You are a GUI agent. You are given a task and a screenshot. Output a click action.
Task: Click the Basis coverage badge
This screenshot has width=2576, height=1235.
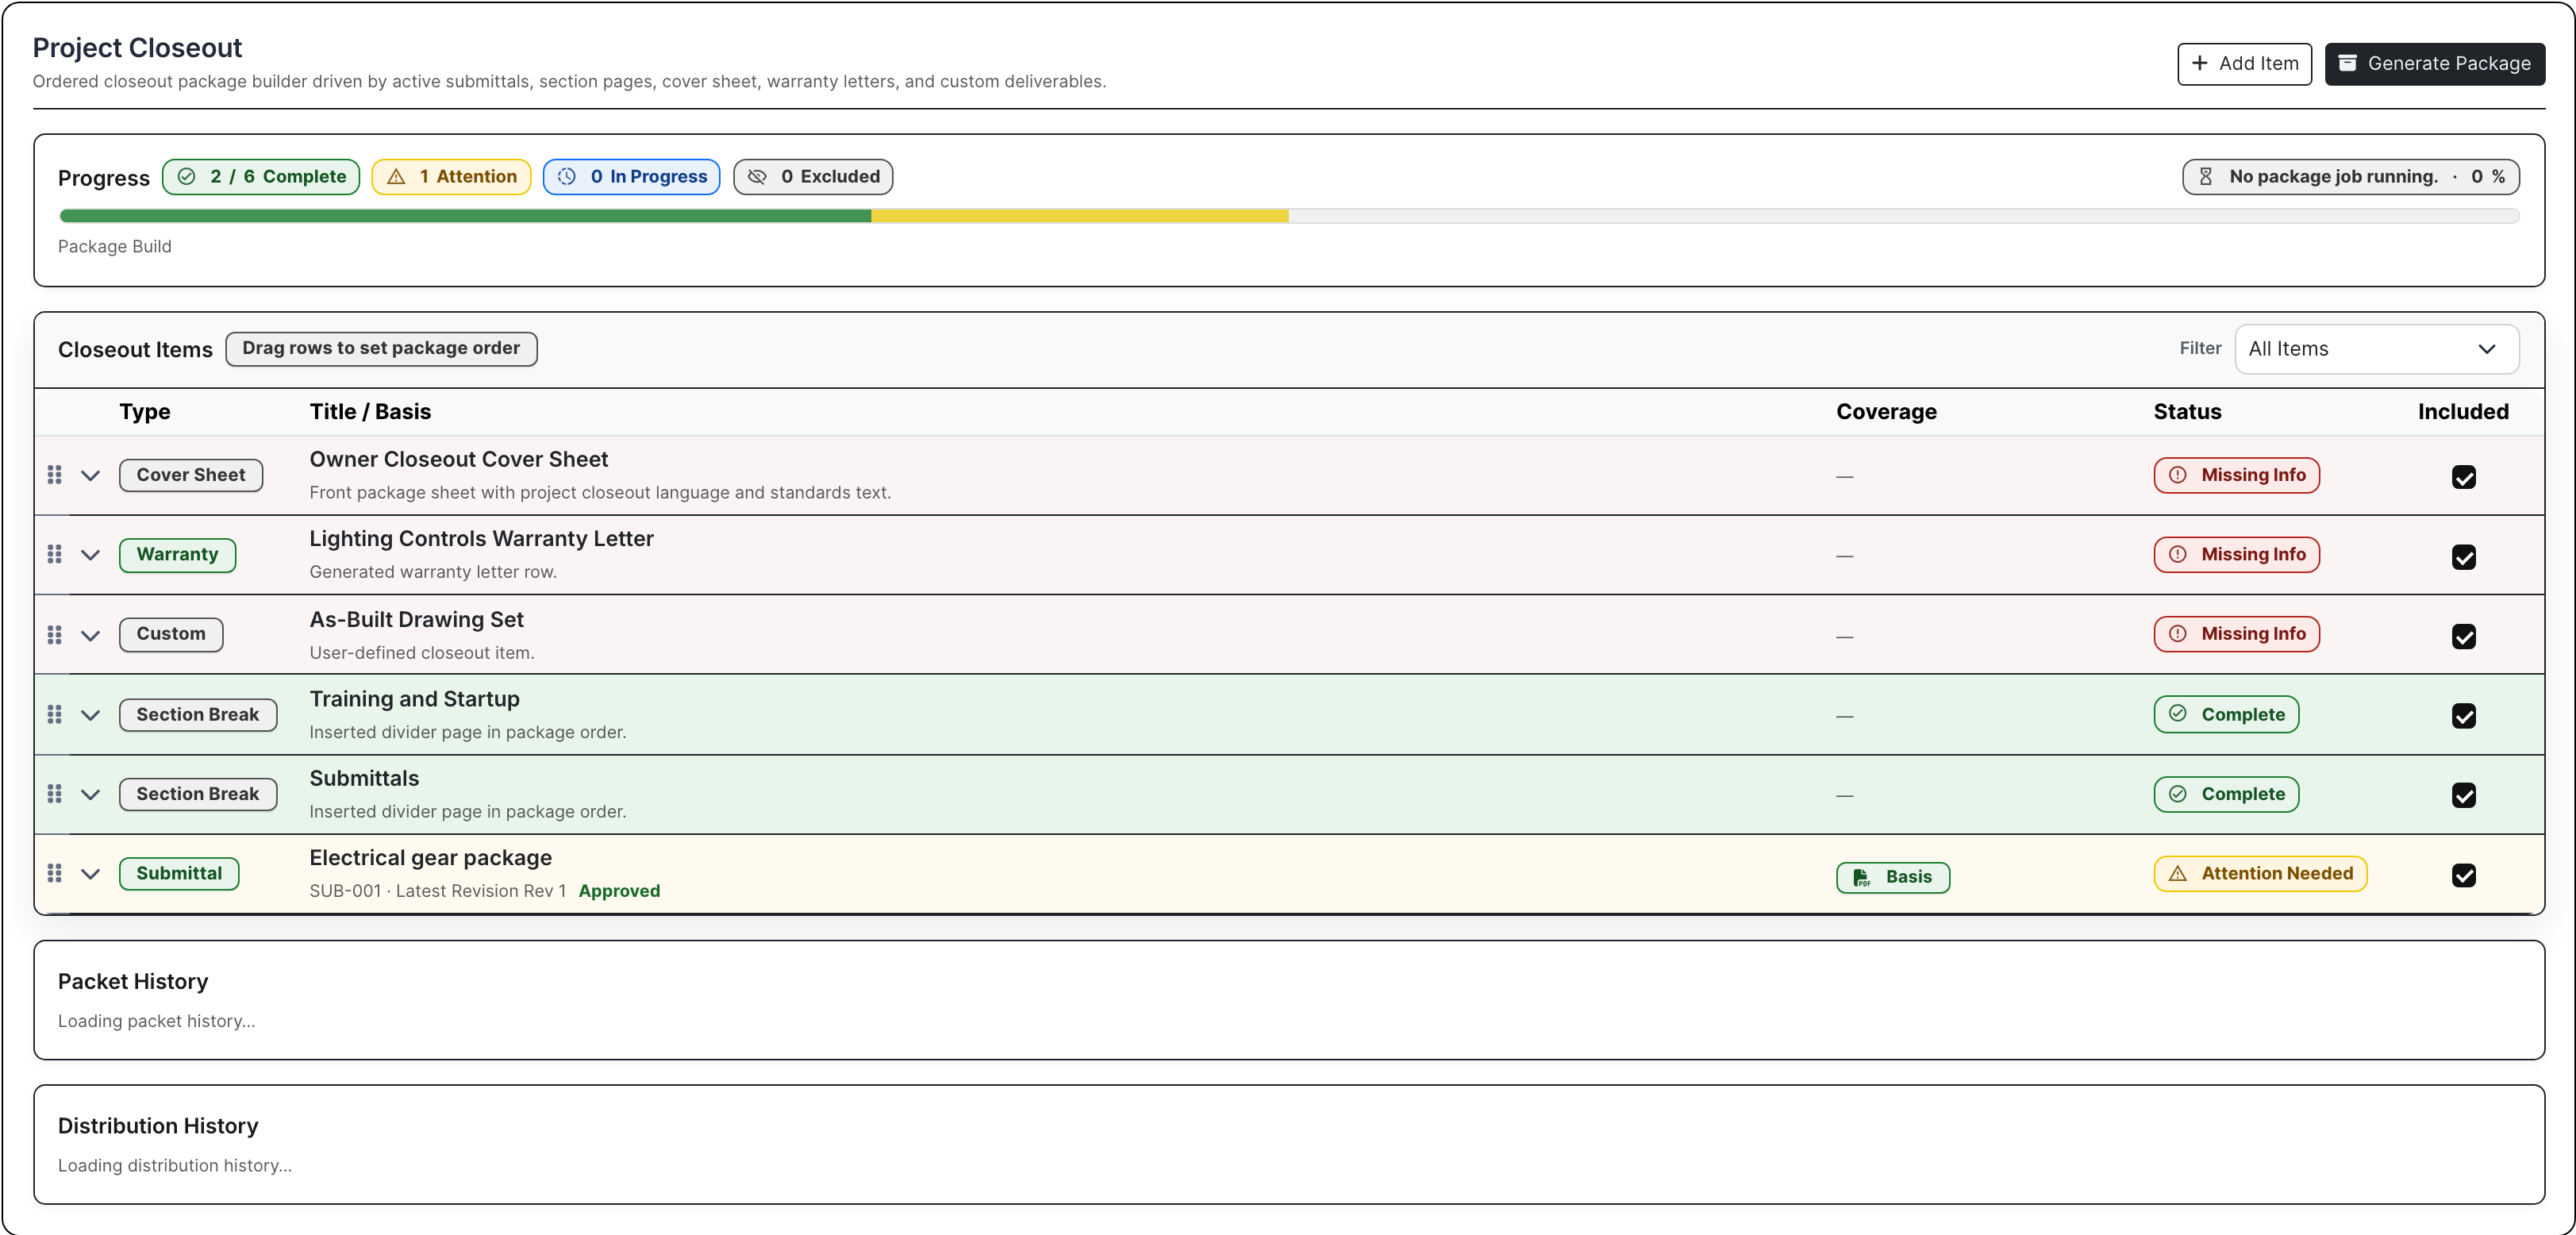pos(1892,877)
